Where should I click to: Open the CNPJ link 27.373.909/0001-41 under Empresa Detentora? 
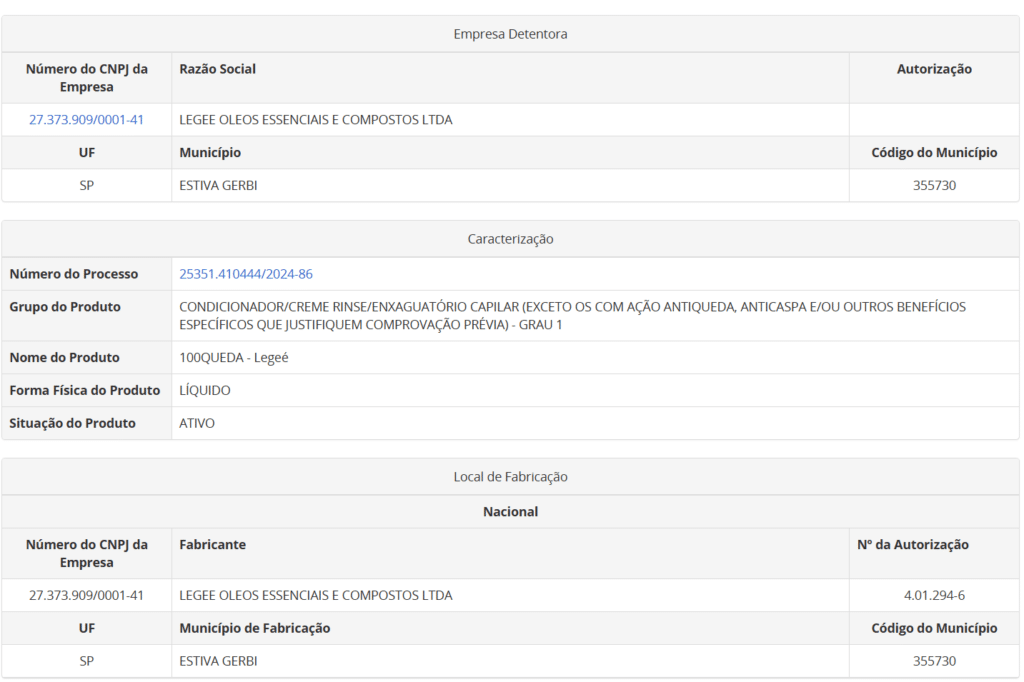click(x=86, y=120)
